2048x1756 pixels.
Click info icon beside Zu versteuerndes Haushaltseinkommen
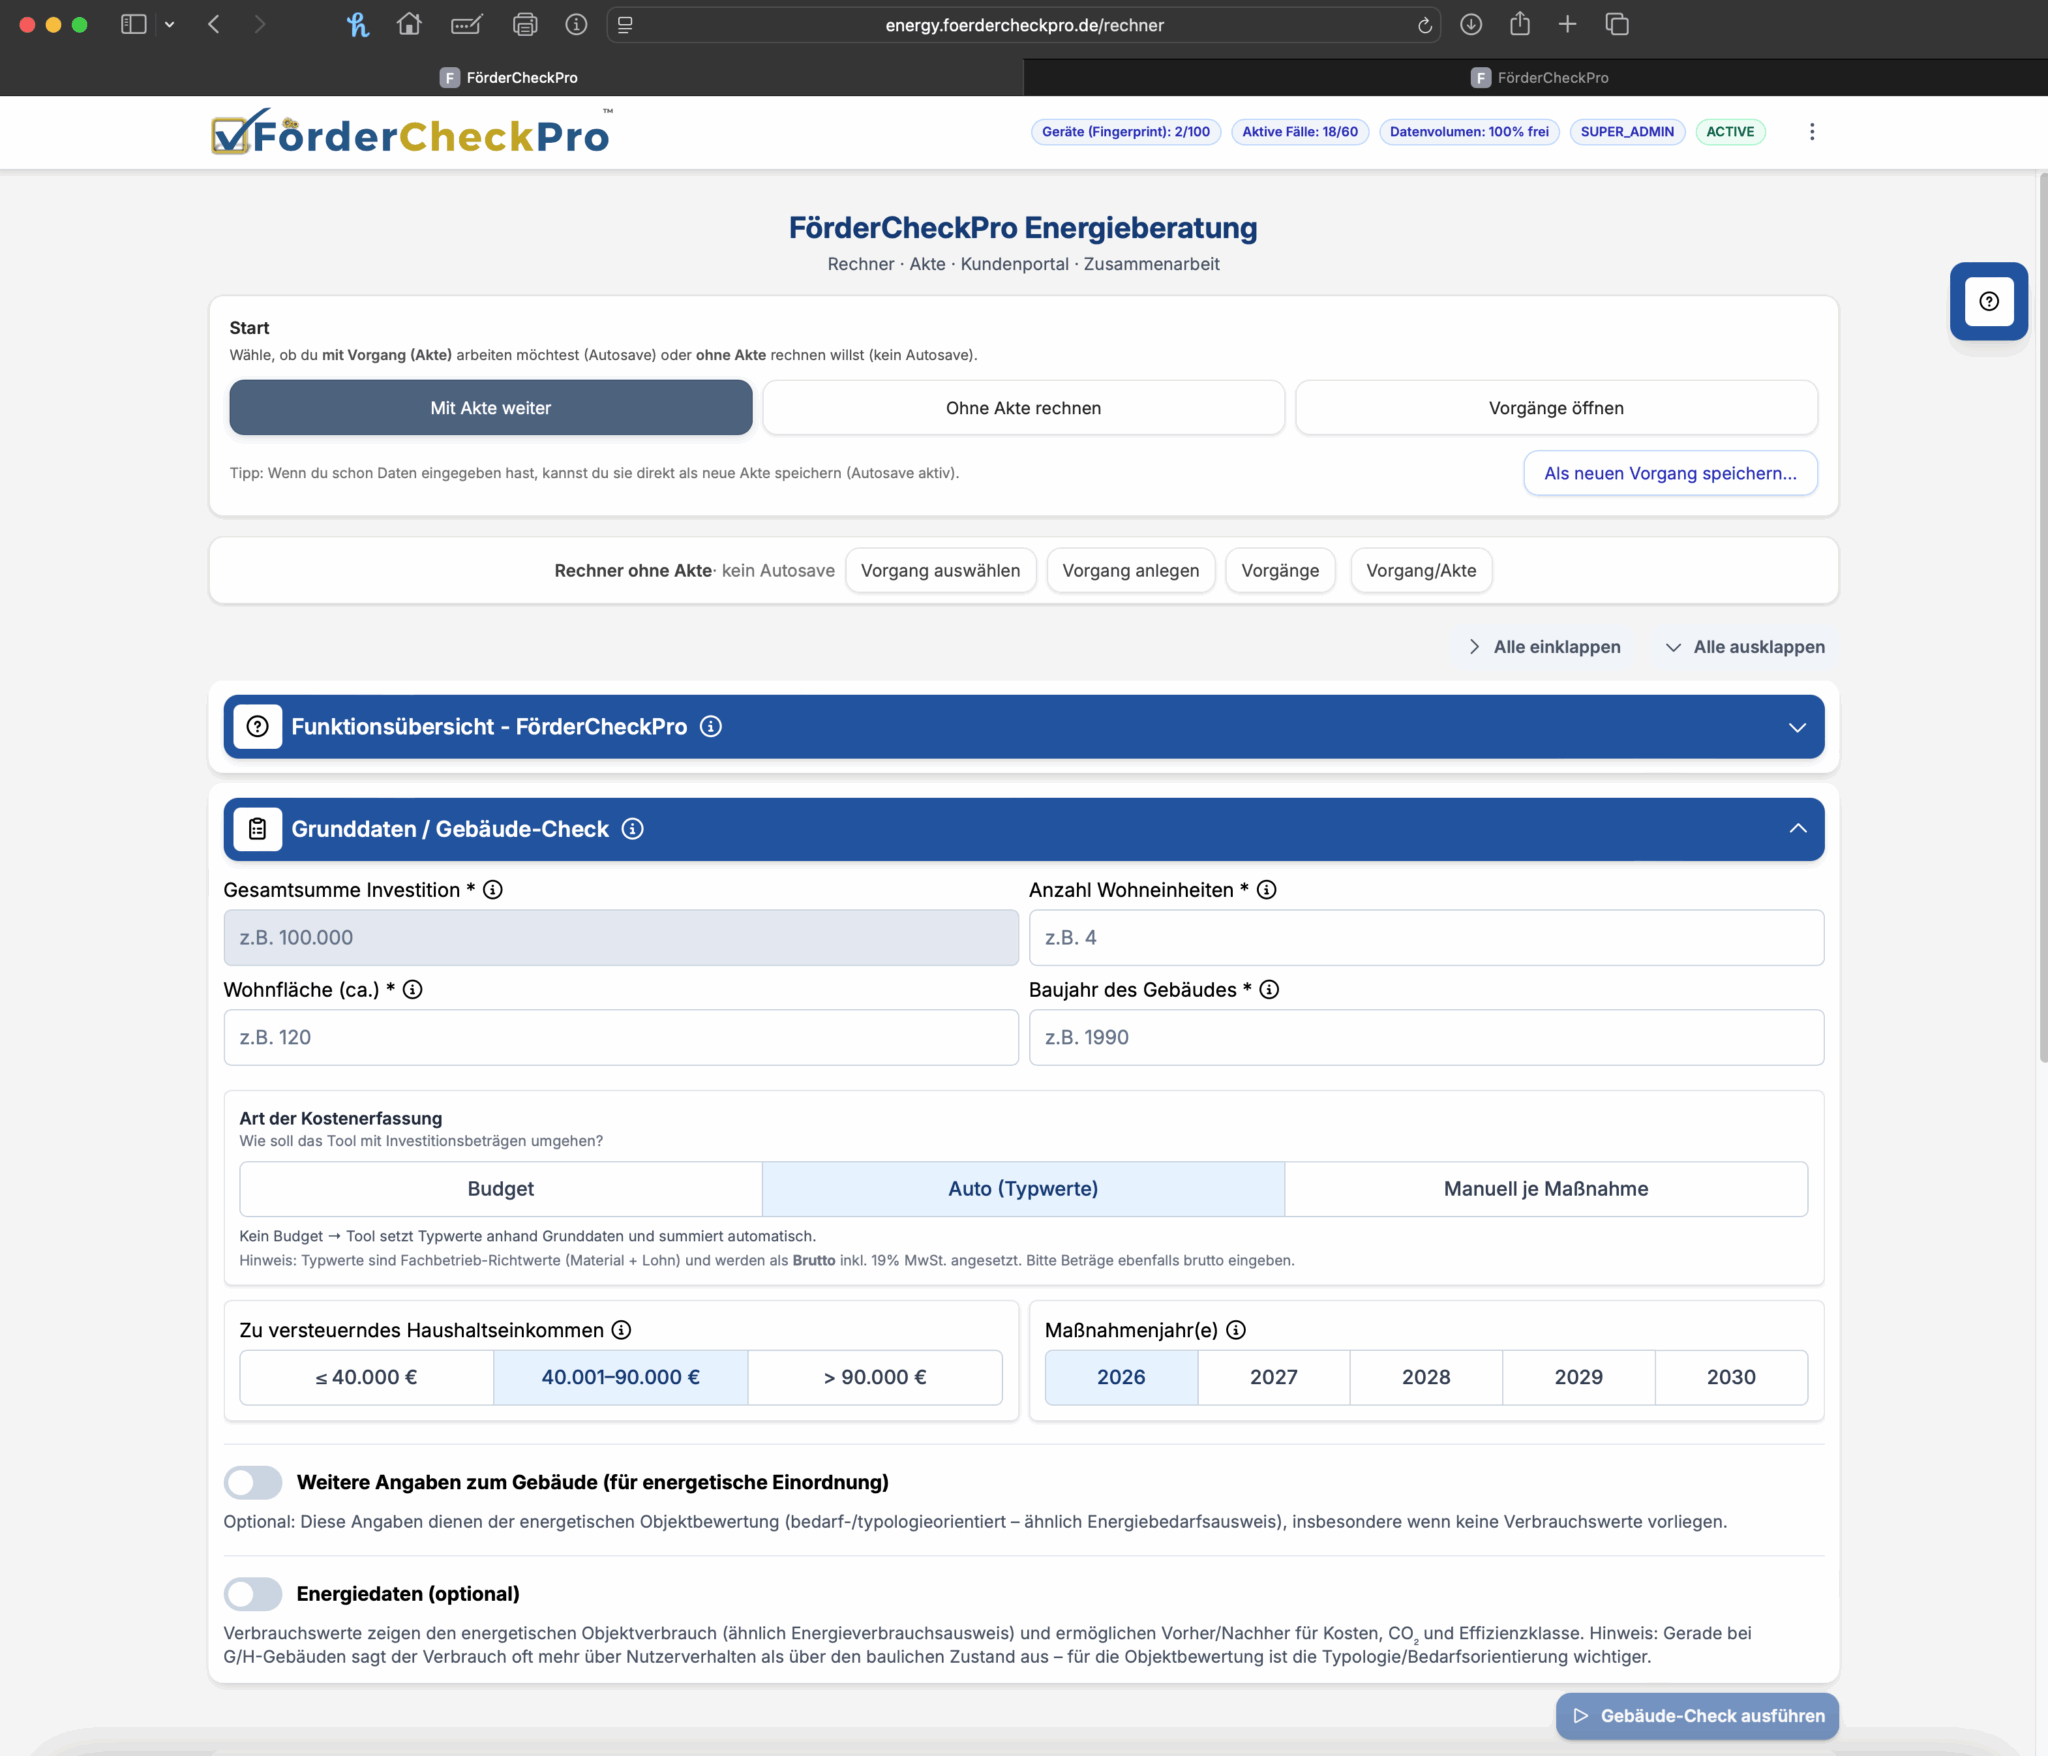point(621,1330)
